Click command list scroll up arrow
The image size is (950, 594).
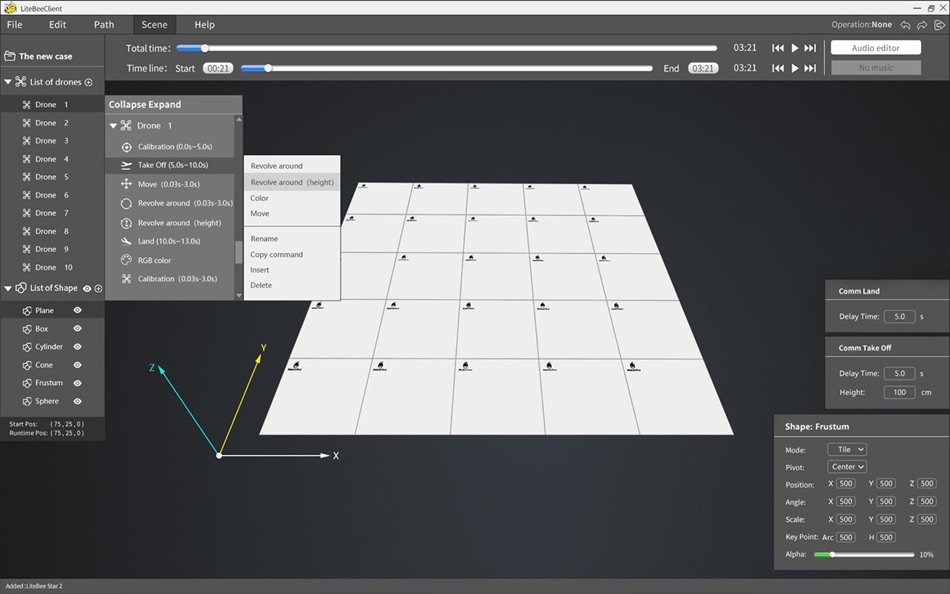coord(239,119)
